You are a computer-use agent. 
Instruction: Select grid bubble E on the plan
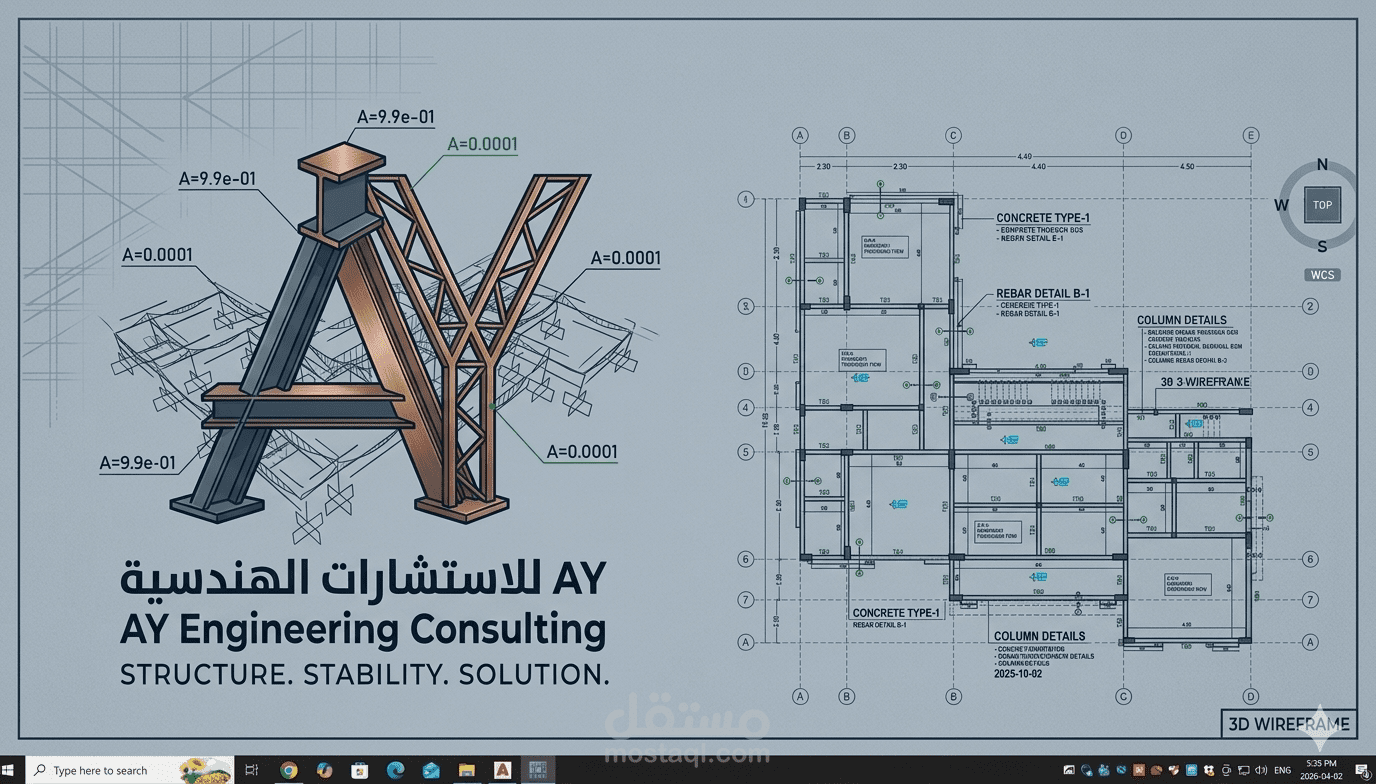[x=1250, y=135]
